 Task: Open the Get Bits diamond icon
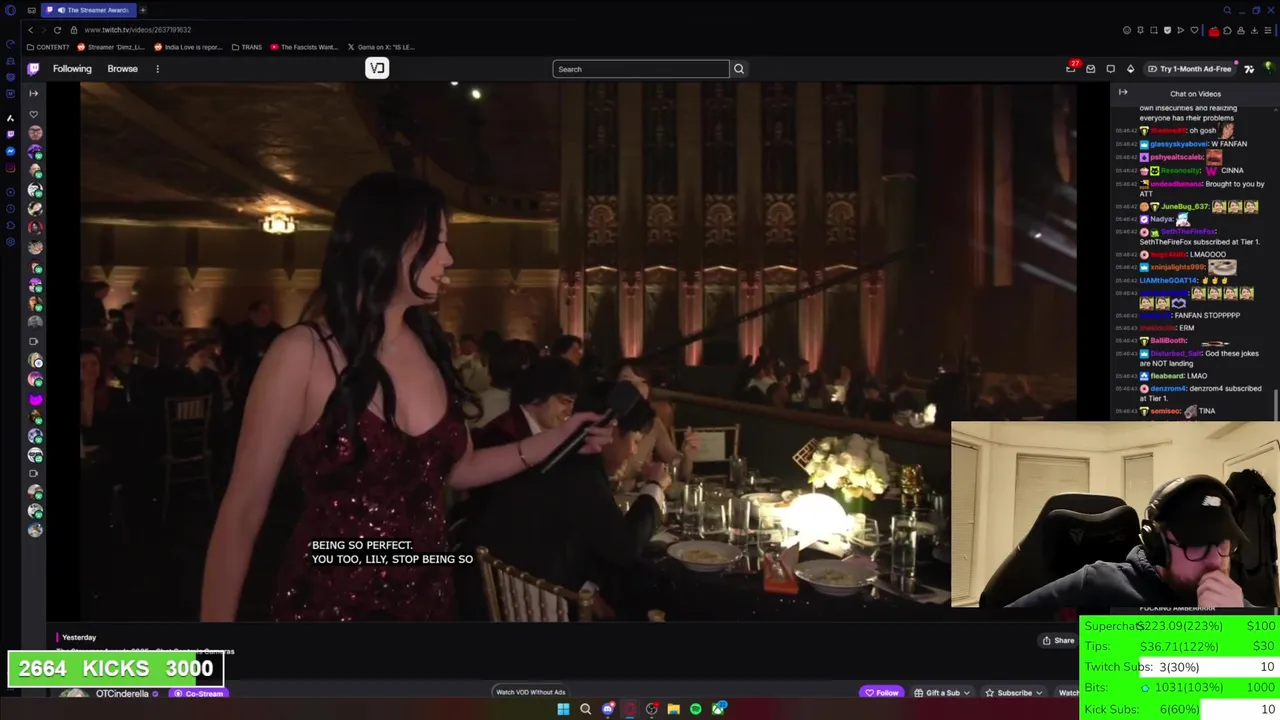pos(1130,69)
